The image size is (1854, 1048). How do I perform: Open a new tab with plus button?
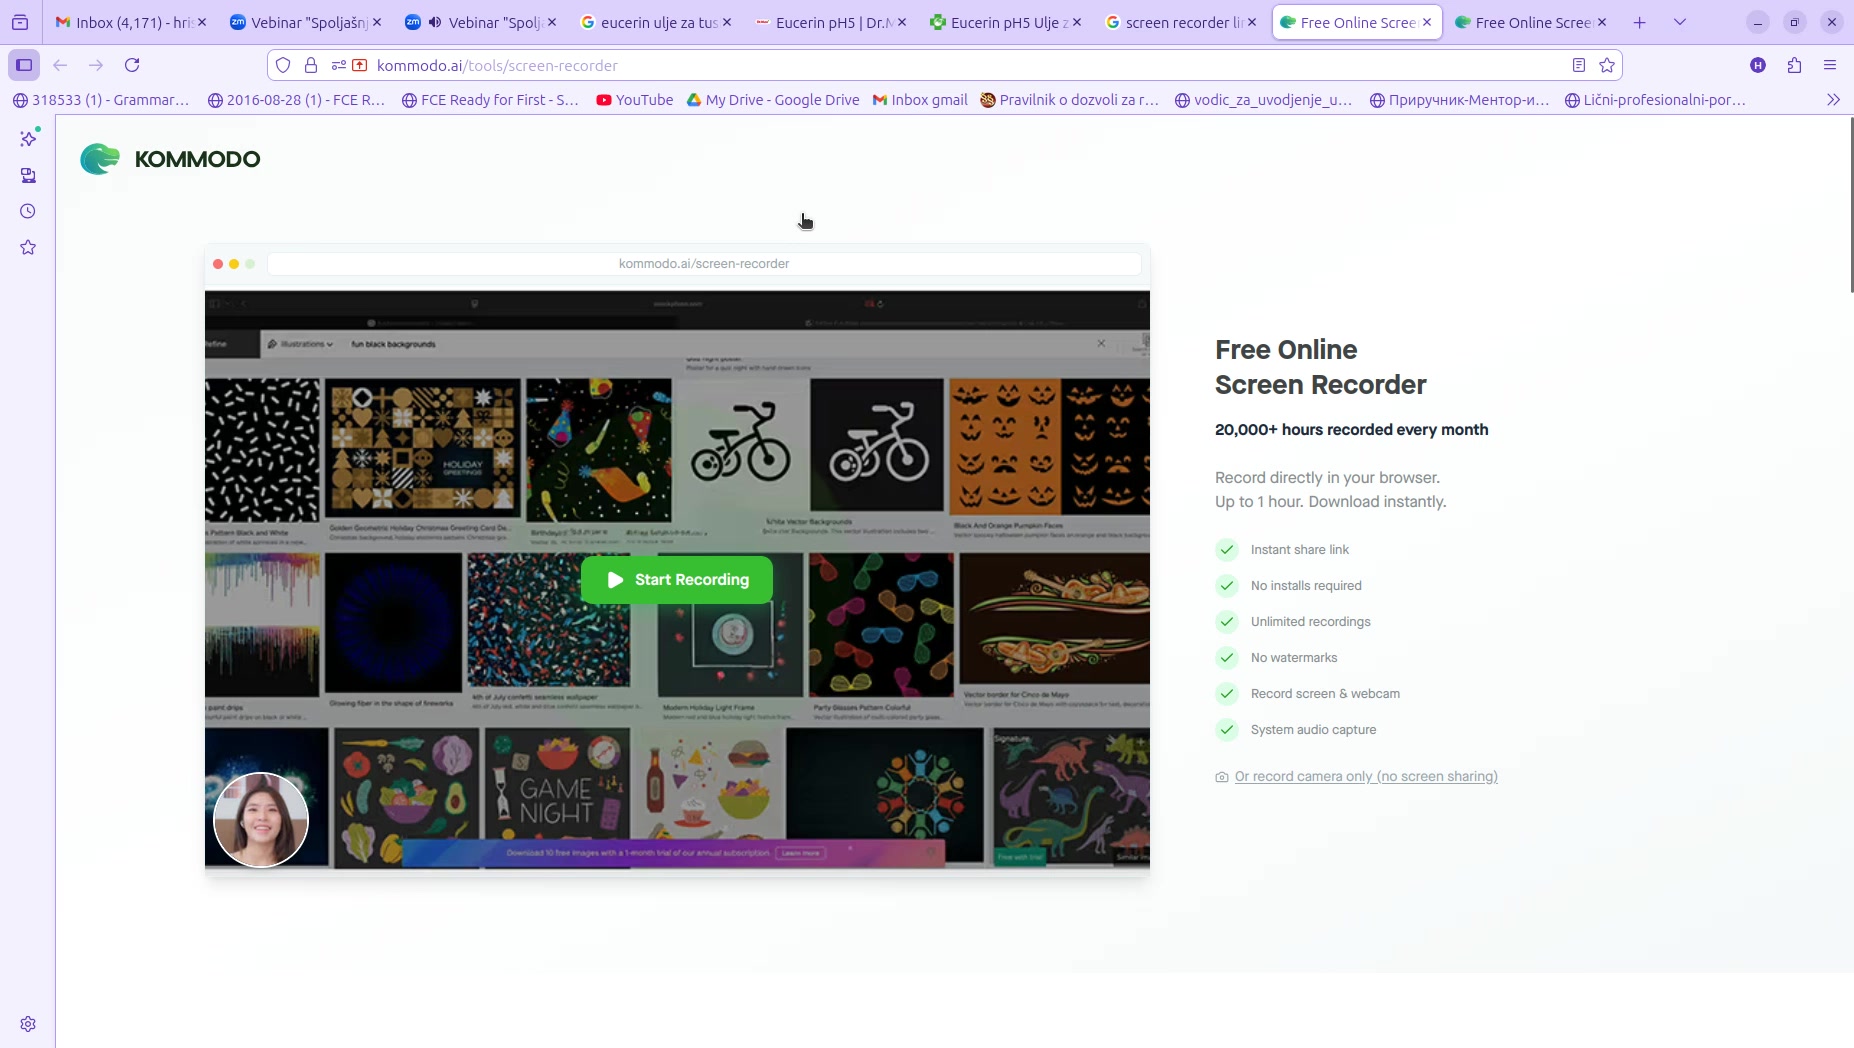pos(1640,22)
